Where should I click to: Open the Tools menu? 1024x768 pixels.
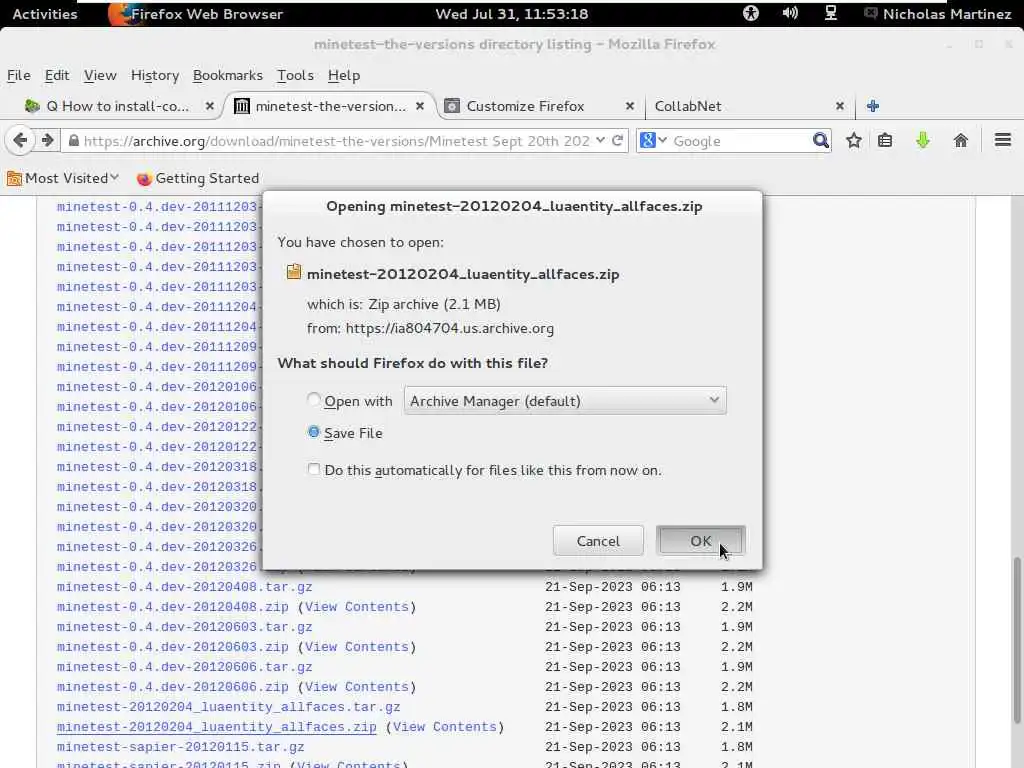pyautogui.click(x=295, y=75)
